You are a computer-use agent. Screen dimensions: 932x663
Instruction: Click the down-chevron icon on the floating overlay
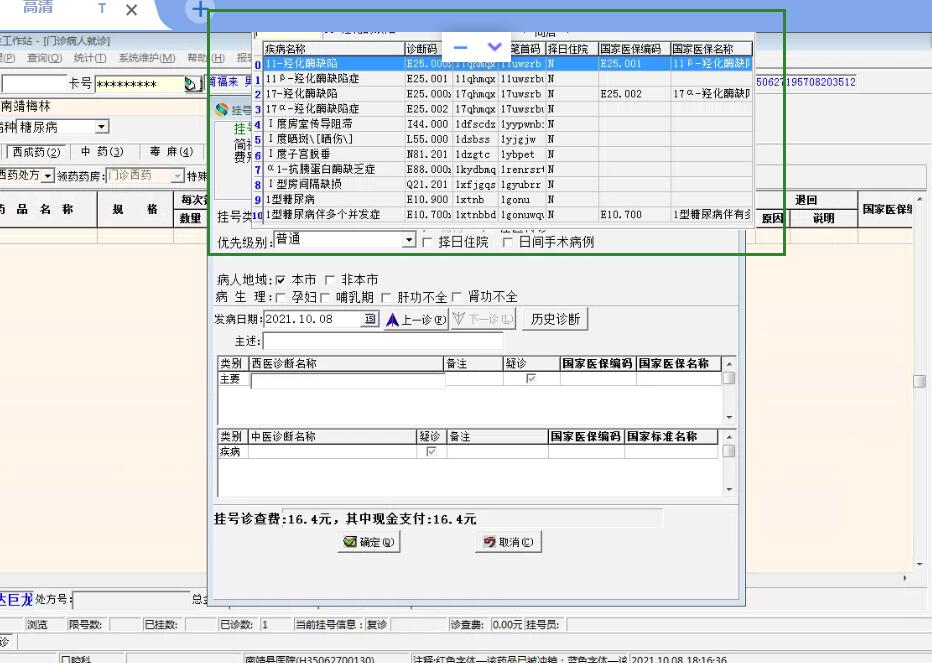click(495, 47)
